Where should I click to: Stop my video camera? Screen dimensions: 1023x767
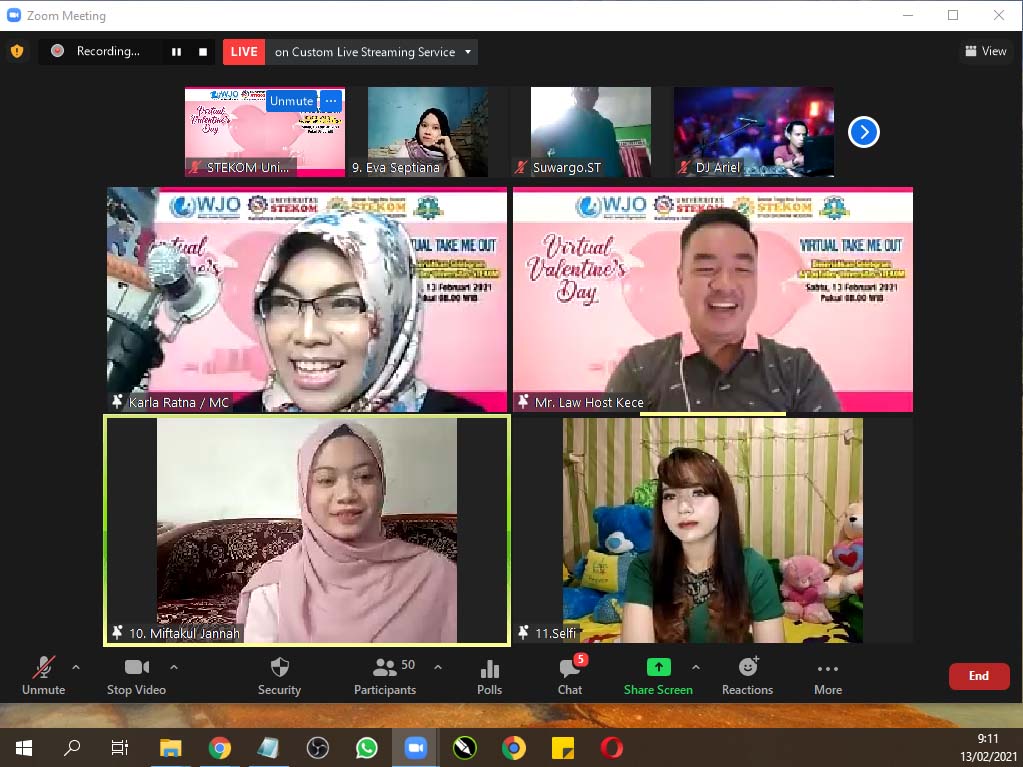point(136,676)
